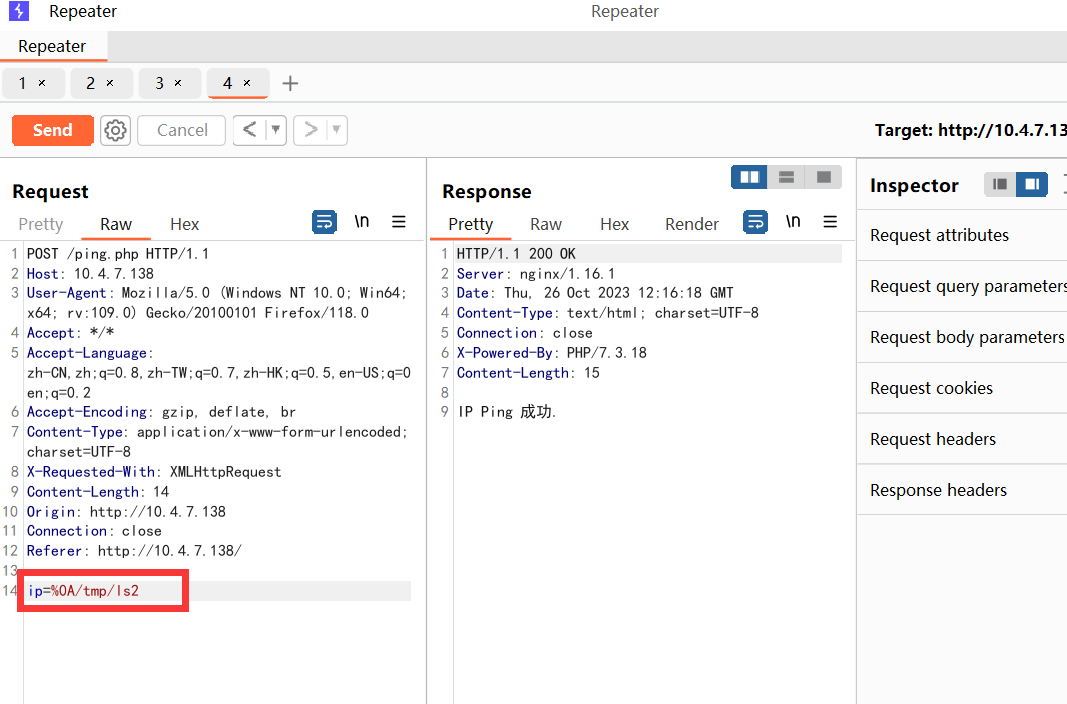Open history dropdown next to back arrow
Screen dimensions: 1067x704
pos(276,129)
